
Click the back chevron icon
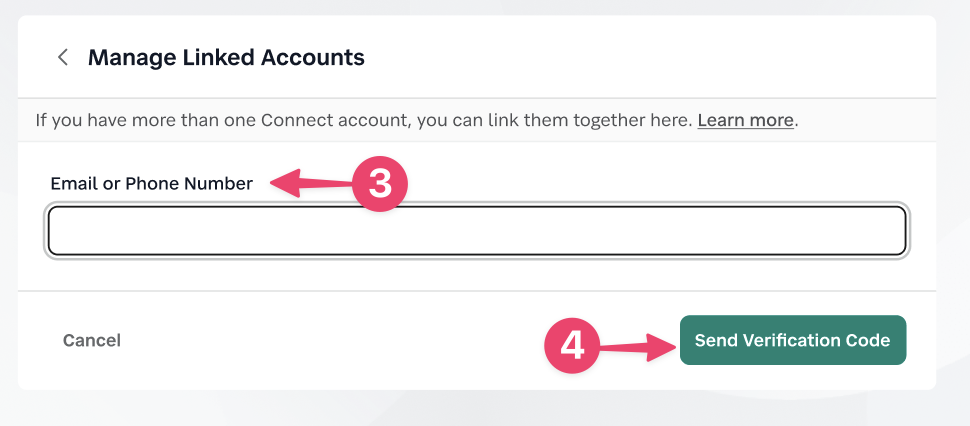coord(63,57)
